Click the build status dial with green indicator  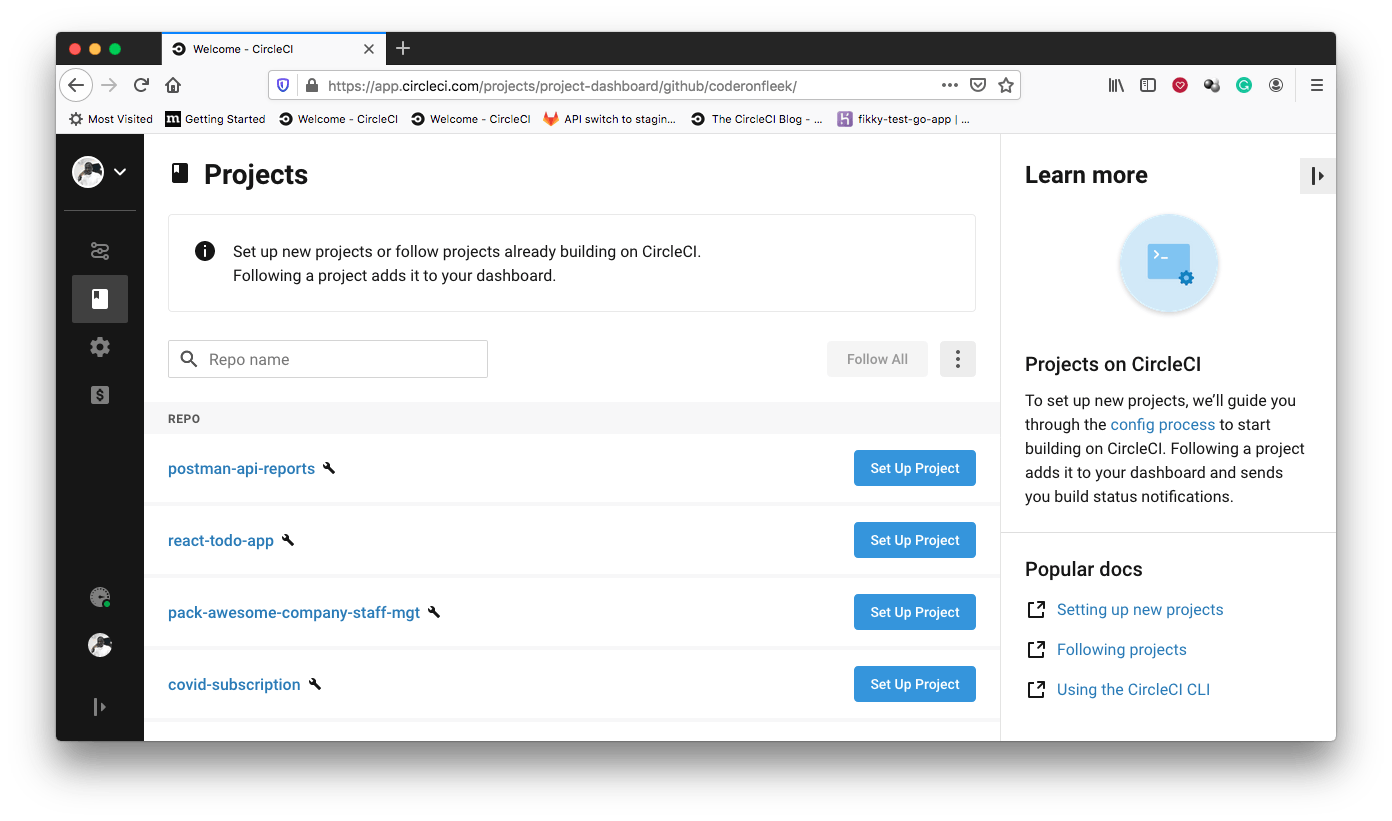pyautogui.click(x=99, y=596)
